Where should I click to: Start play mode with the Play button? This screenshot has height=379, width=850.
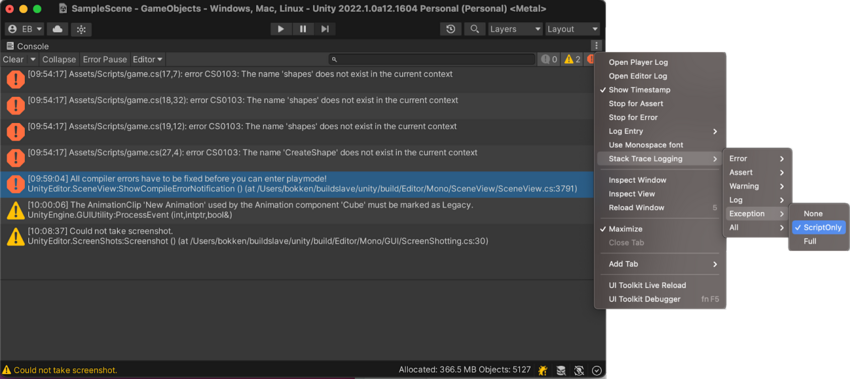tap(281, 29)
